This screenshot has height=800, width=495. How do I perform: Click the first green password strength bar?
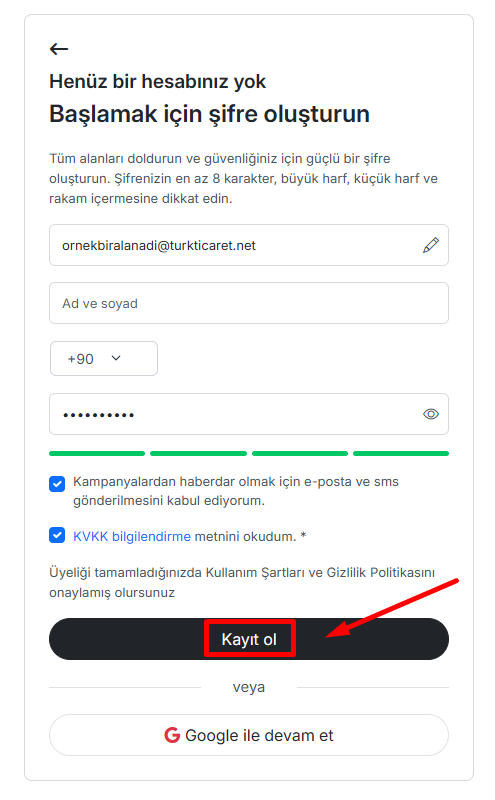[97, 453]
